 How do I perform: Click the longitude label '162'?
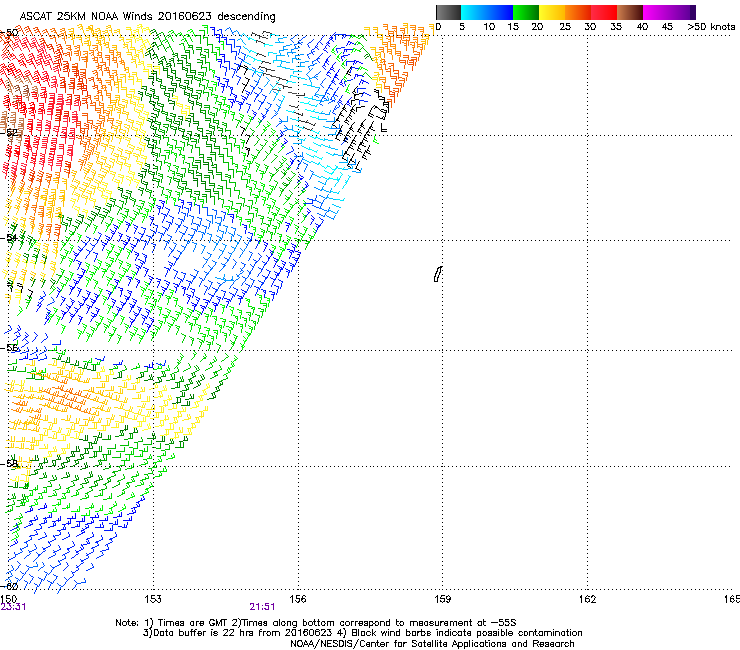tap(588, 599)
